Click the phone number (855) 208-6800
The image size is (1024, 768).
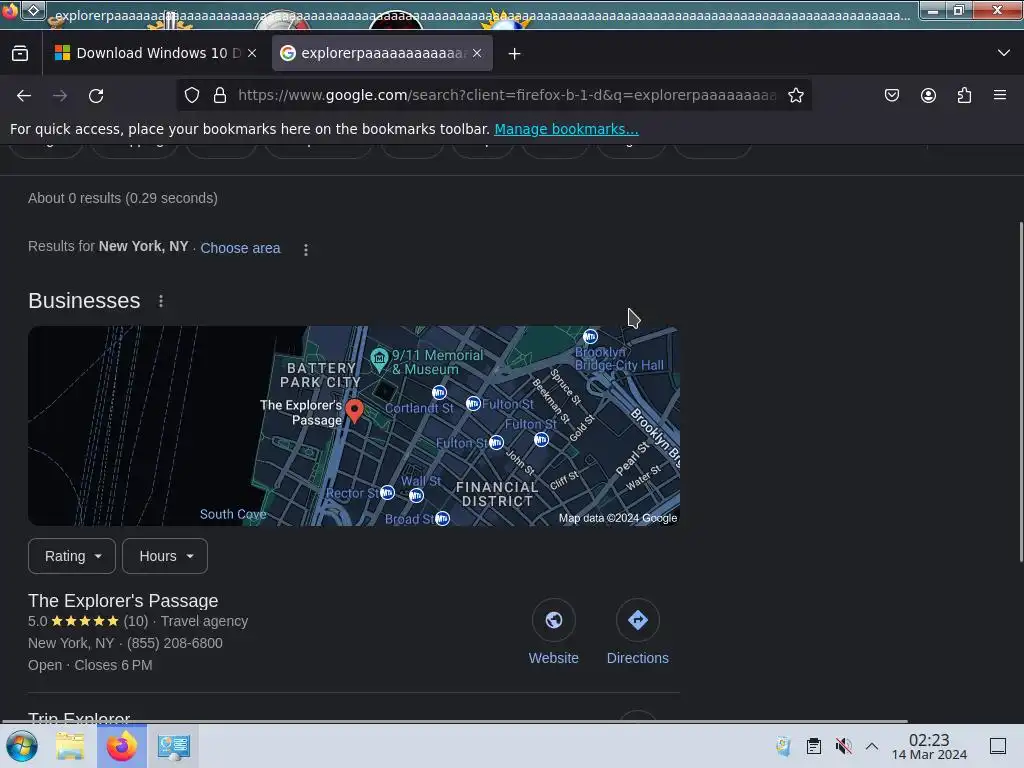click(174, 643)
